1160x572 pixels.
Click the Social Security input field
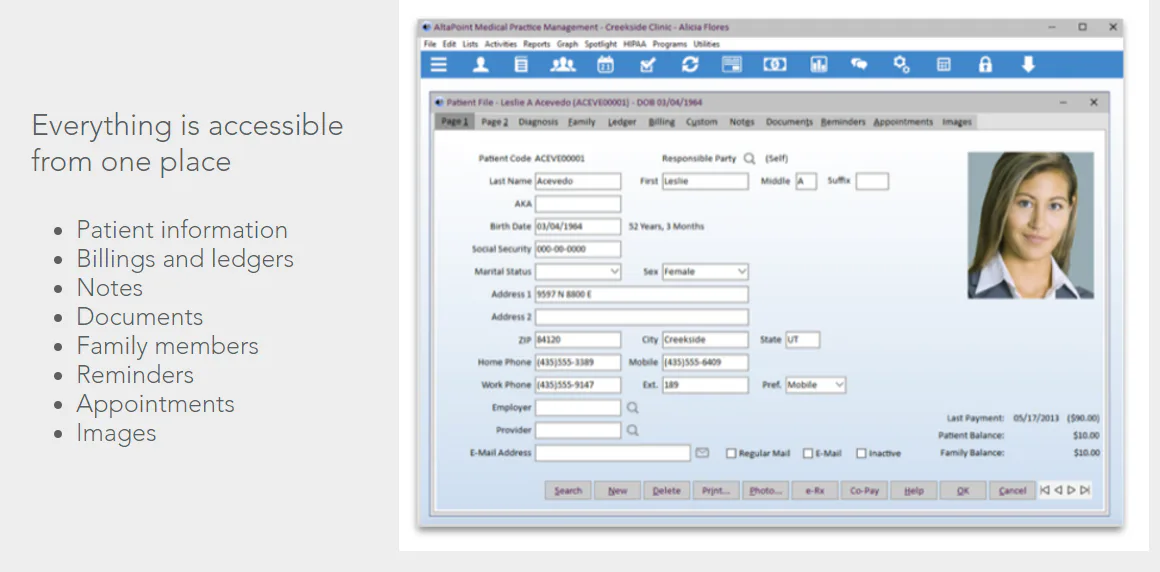(578, 249)
